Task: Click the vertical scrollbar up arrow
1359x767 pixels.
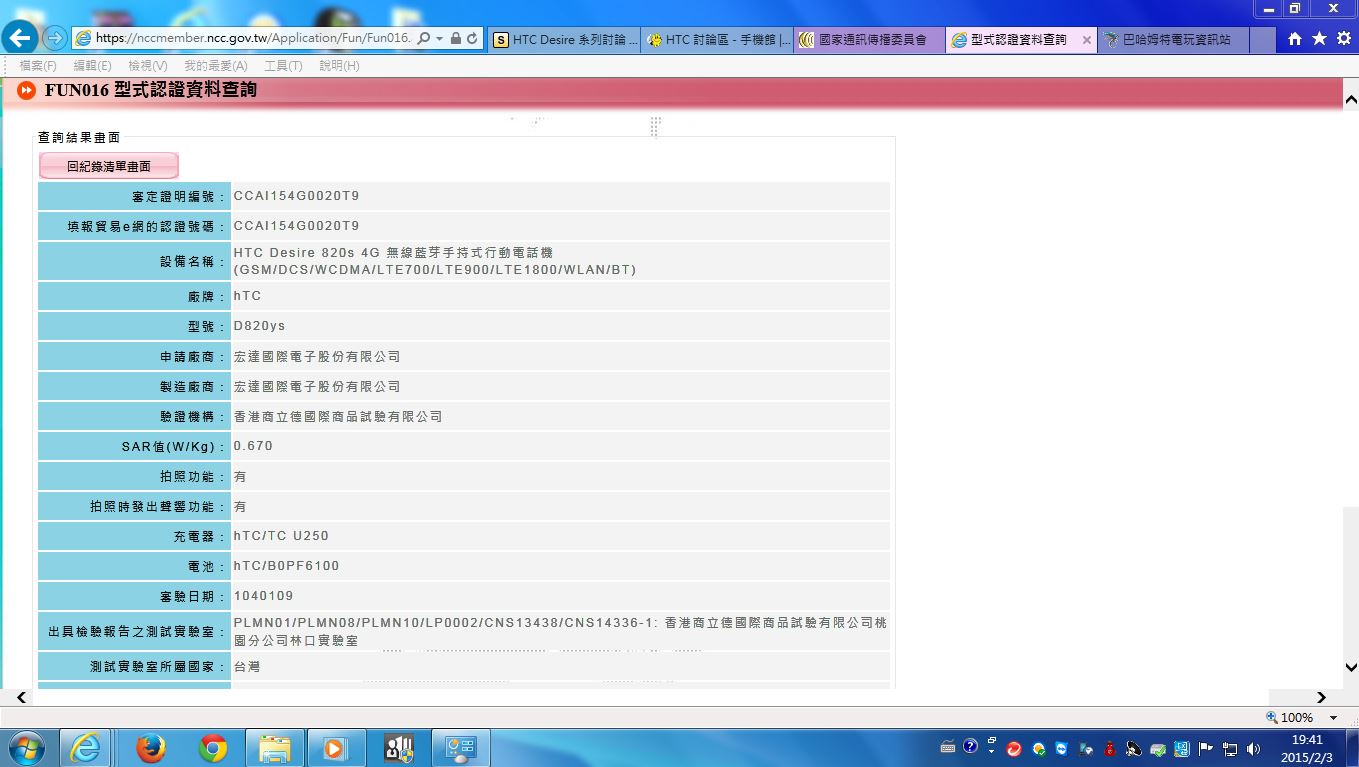Action: tap(1351, 100)
